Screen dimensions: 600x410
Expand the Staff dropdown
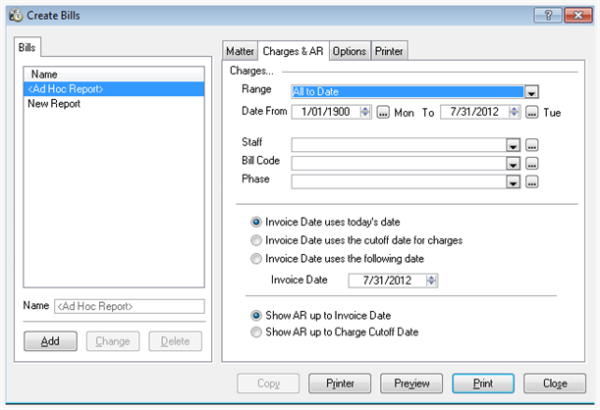pos(513,145)
